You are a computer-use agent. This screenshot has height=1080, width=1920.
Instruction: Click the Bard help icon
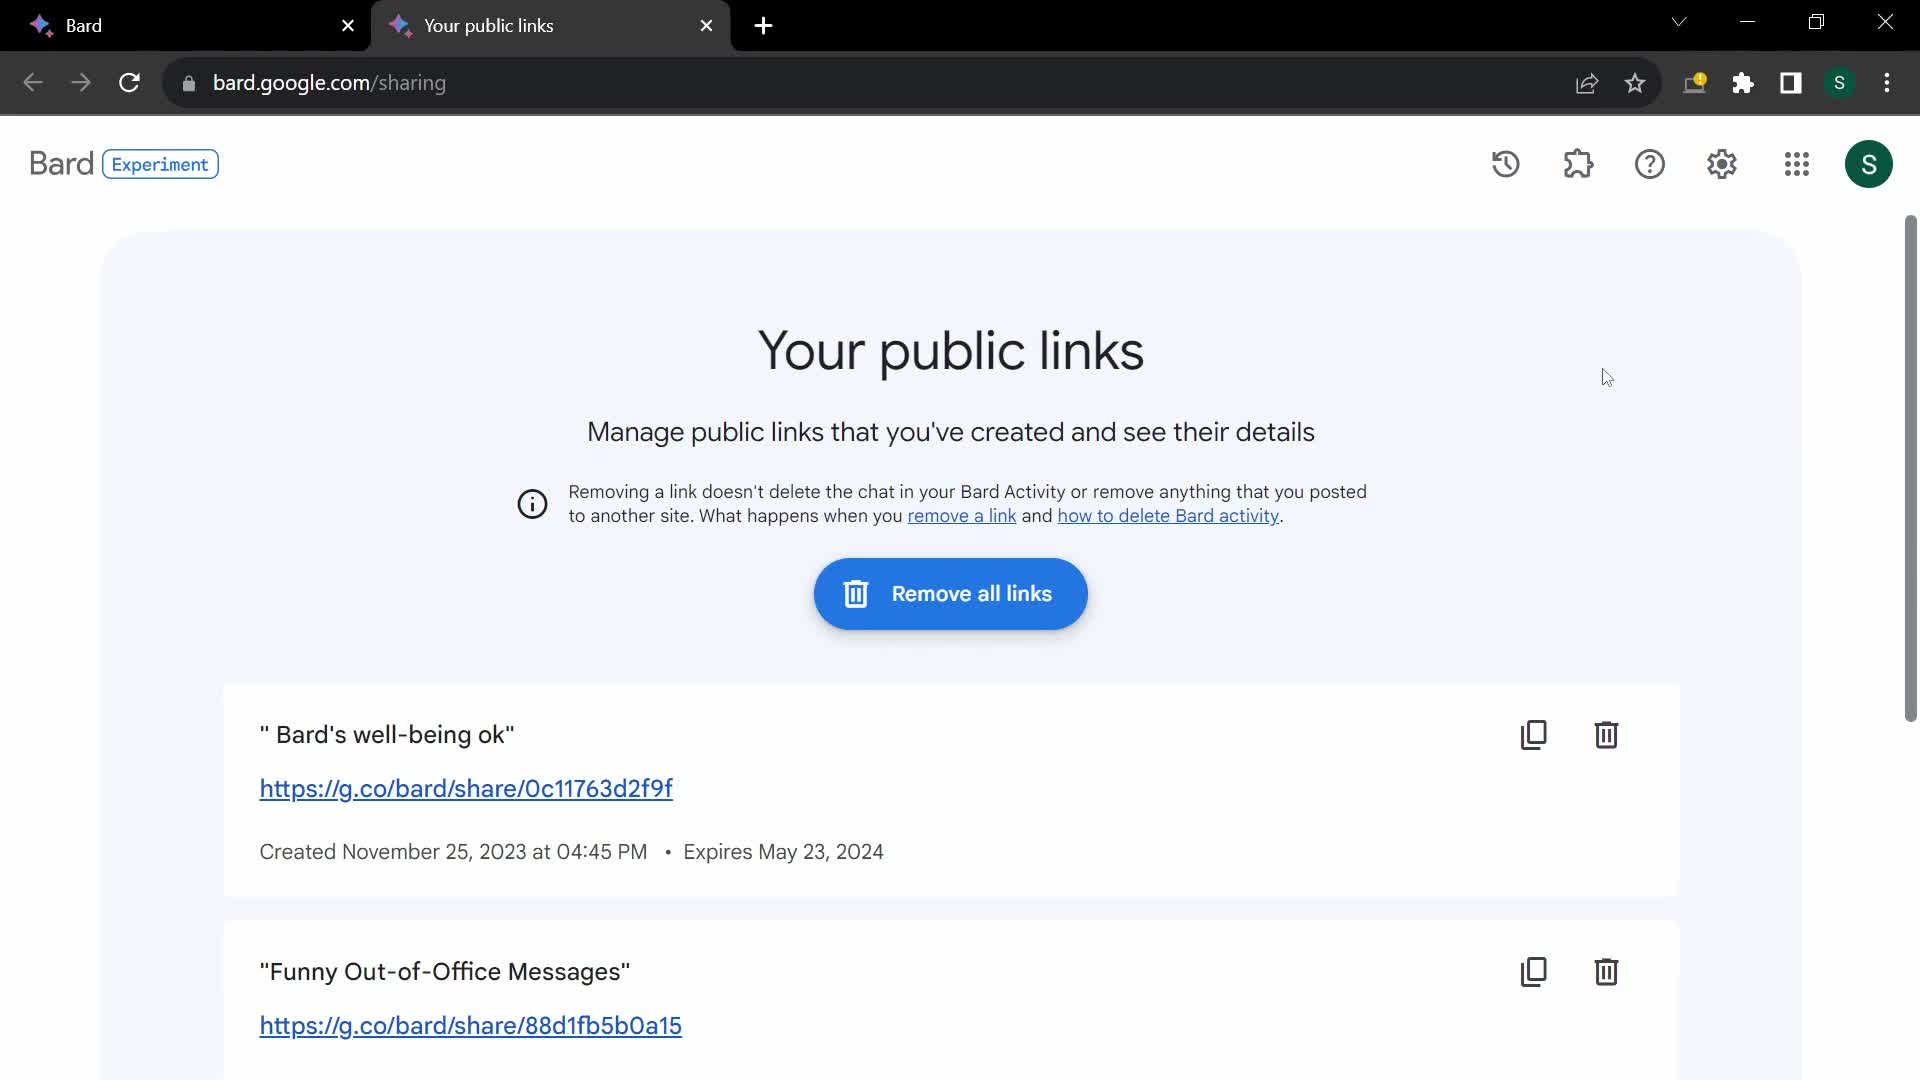point(1650,164)
